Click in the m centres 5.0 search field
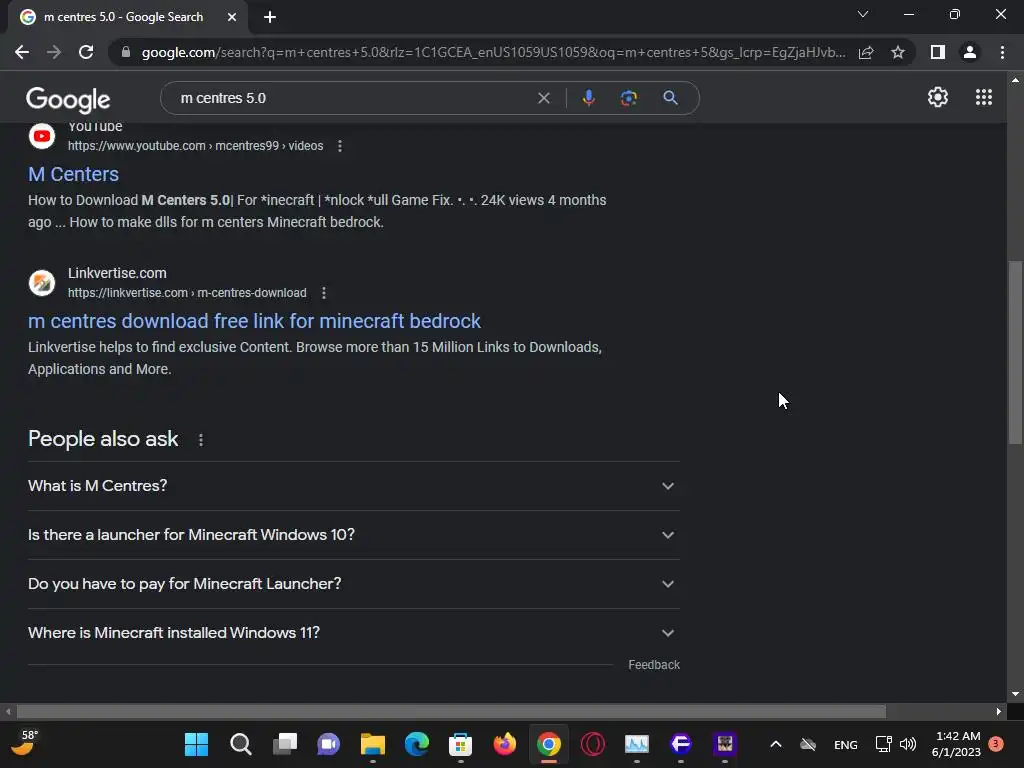This screenshot has height=768, width=1024. click(353, 98)
